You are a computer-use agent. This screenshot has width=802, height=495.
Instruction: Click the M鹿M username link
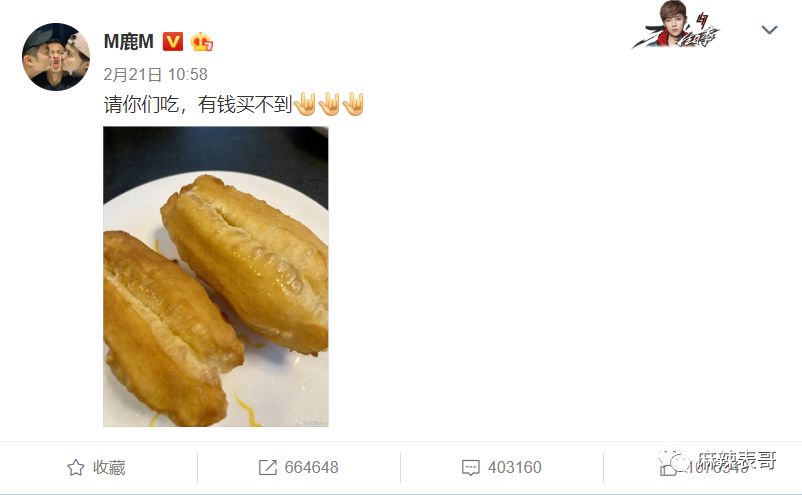(128, 41)
